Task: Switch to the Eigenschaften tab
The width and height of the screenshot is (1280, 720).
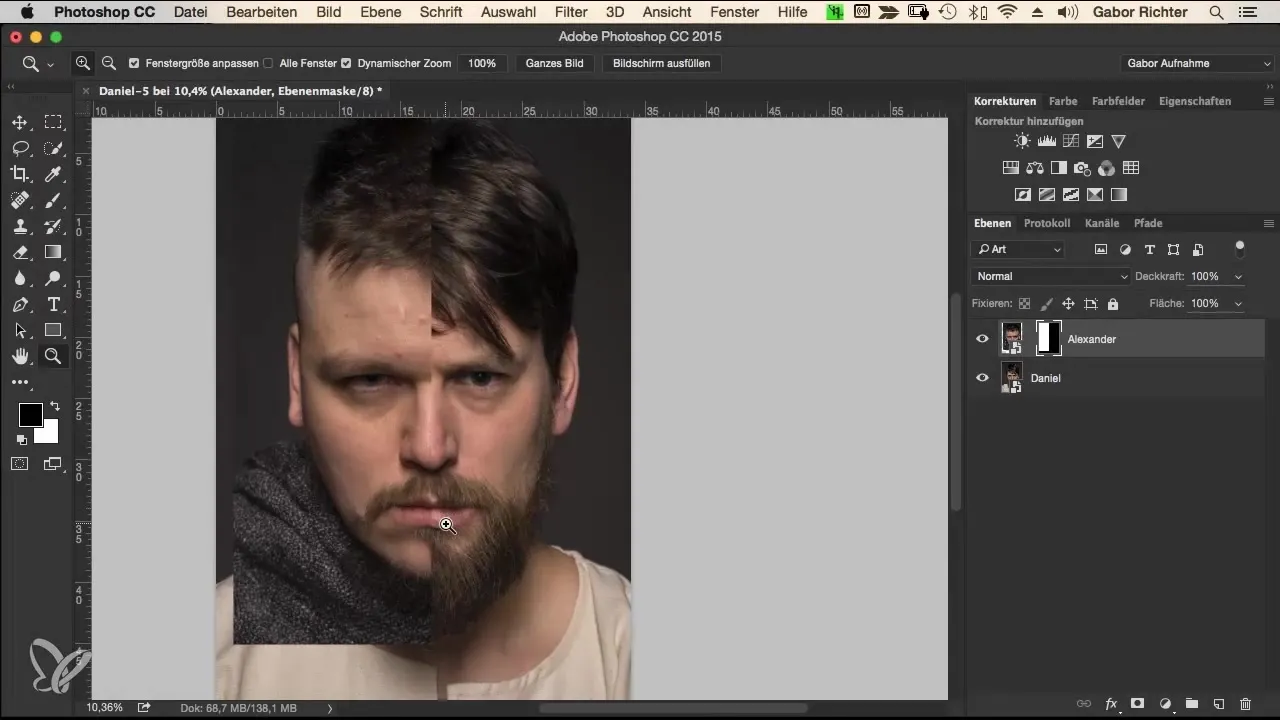Action: [1194, 101]
